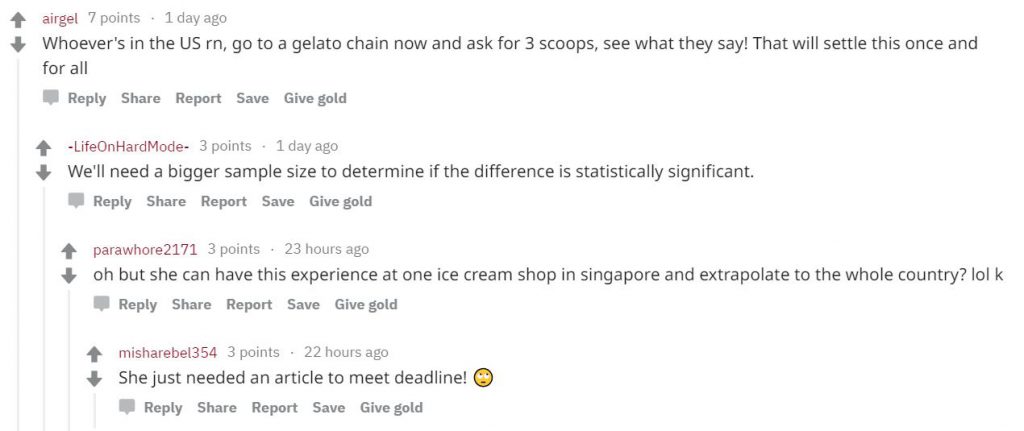Reply to airgel's gelato comment

[87, 99]
